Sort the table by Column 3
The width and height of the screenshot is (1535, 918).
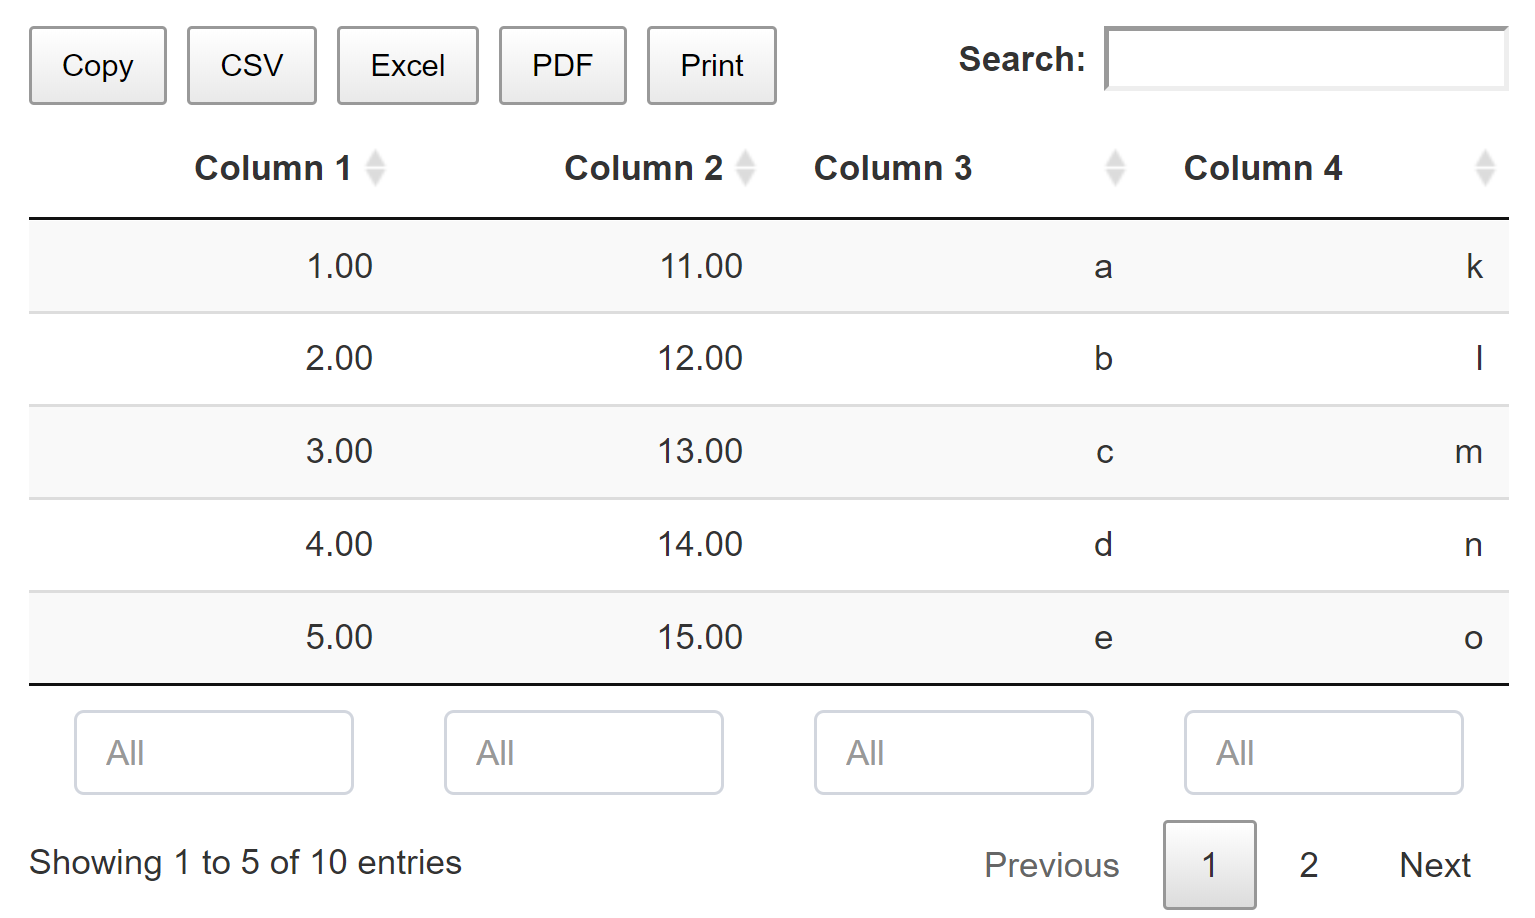coord(893,168)
